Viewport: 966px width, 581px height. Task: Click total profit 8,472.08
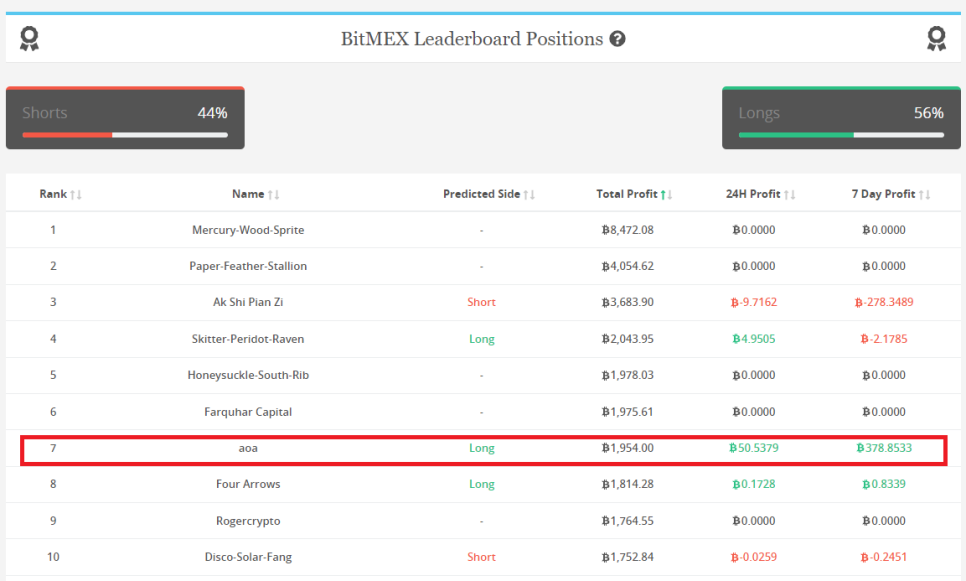click(x=627, y=230)
